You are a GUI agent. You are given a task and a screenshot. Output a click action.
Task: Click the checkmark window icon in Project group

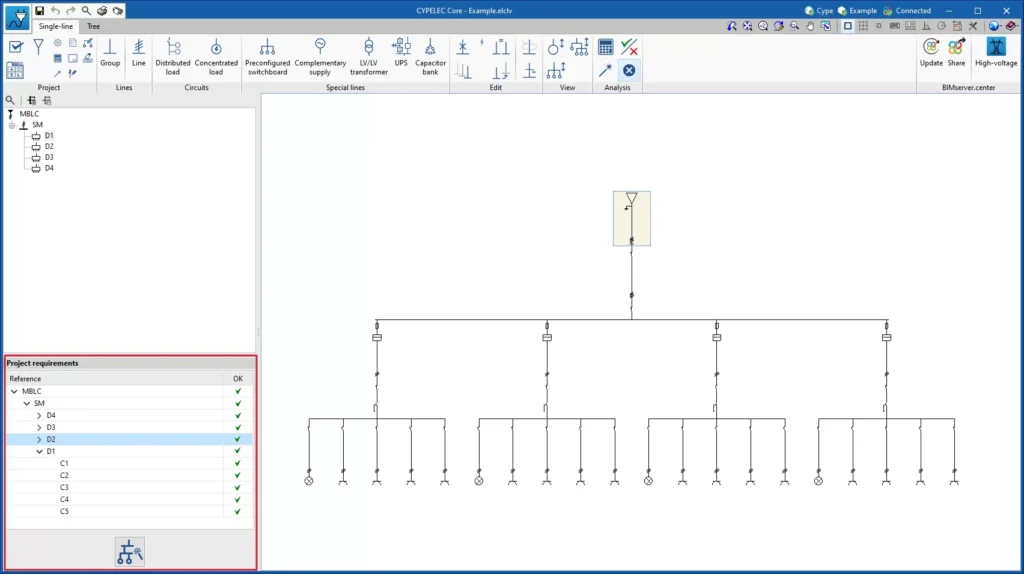point(16,47)
